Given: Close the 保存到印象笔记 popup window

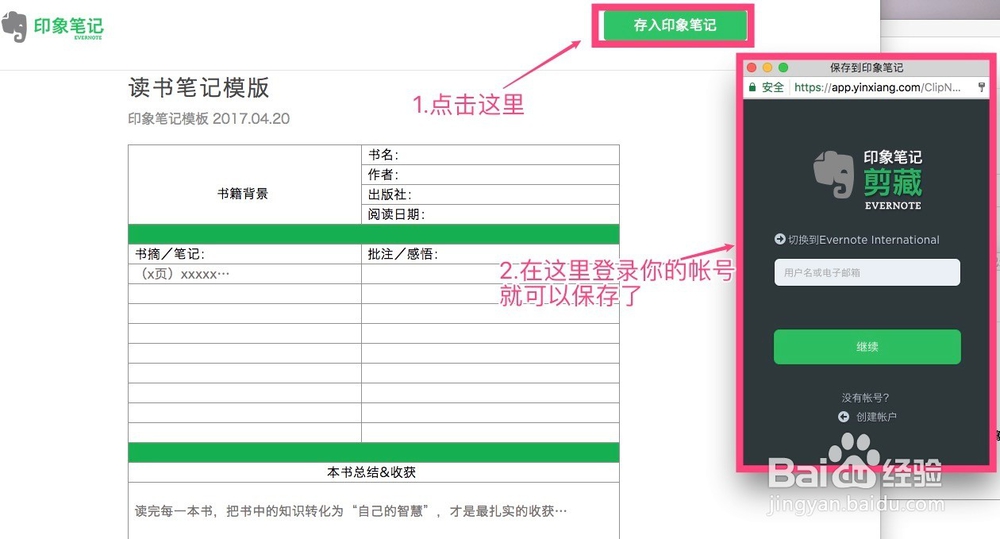Looking at the screenshot, I should click(752, 68).
